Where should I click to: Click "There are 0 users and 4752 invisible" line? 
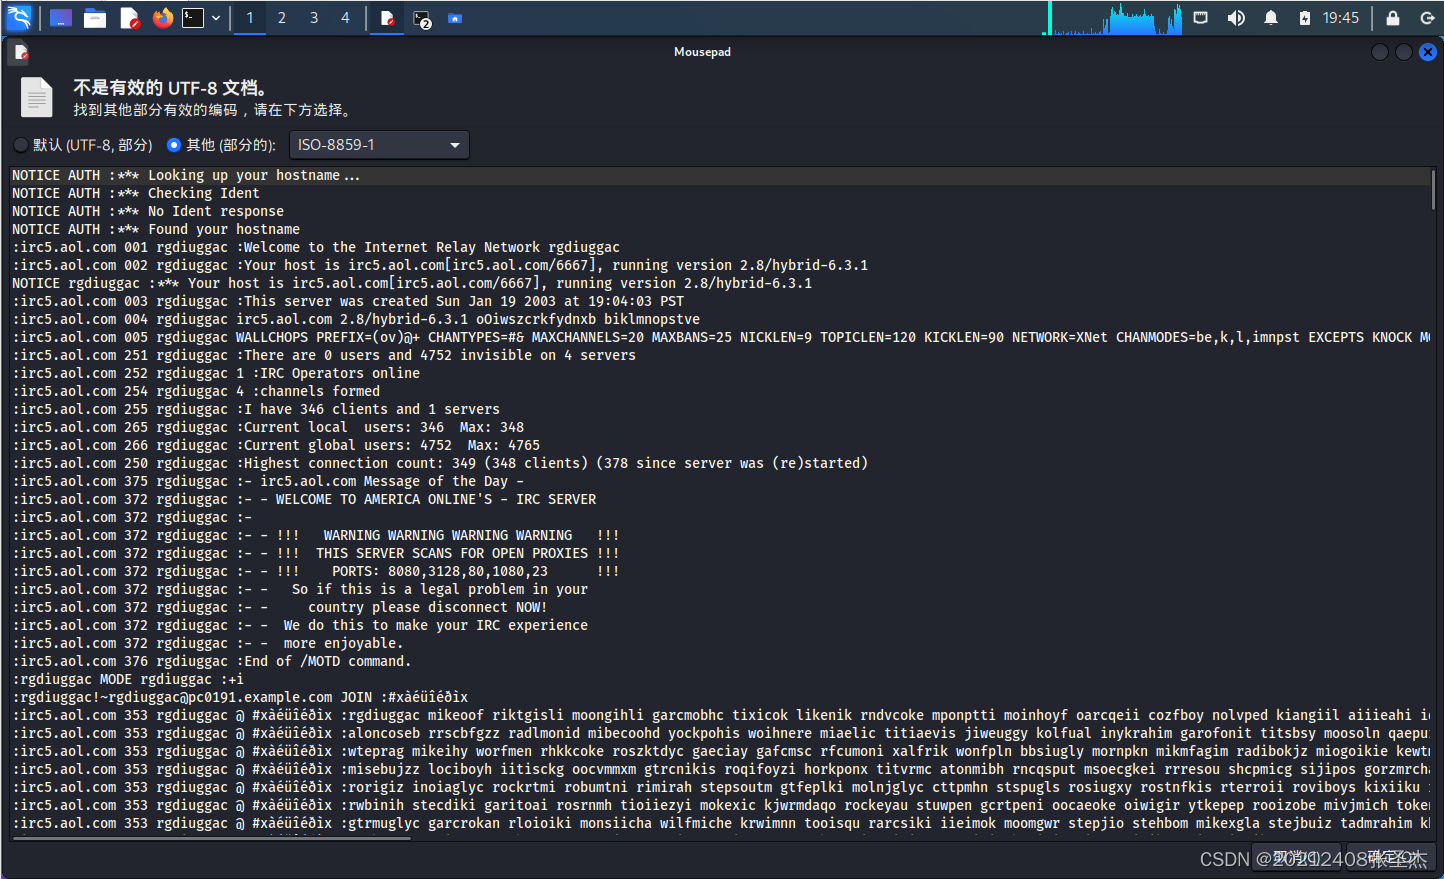click(x=324, y=355)
